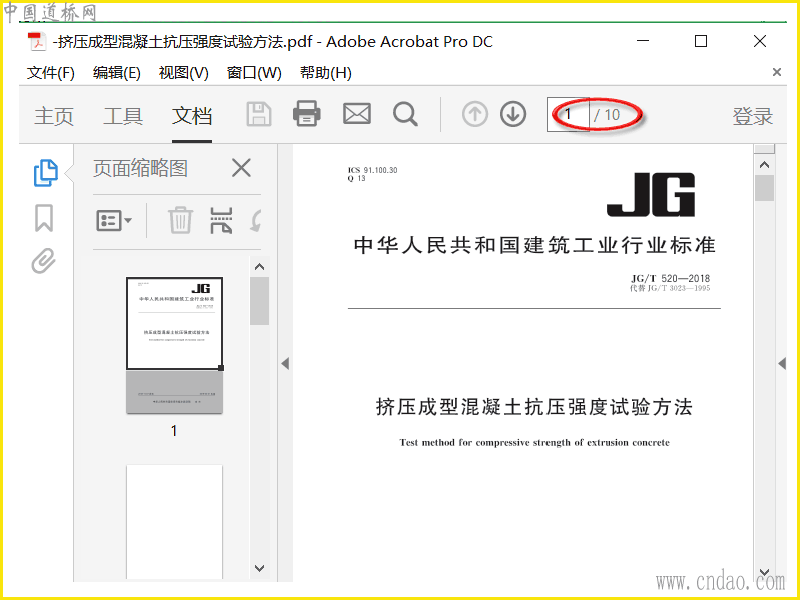The image size is (800, 600).
Task: Click the page number input field
Action: pos(568,115)
